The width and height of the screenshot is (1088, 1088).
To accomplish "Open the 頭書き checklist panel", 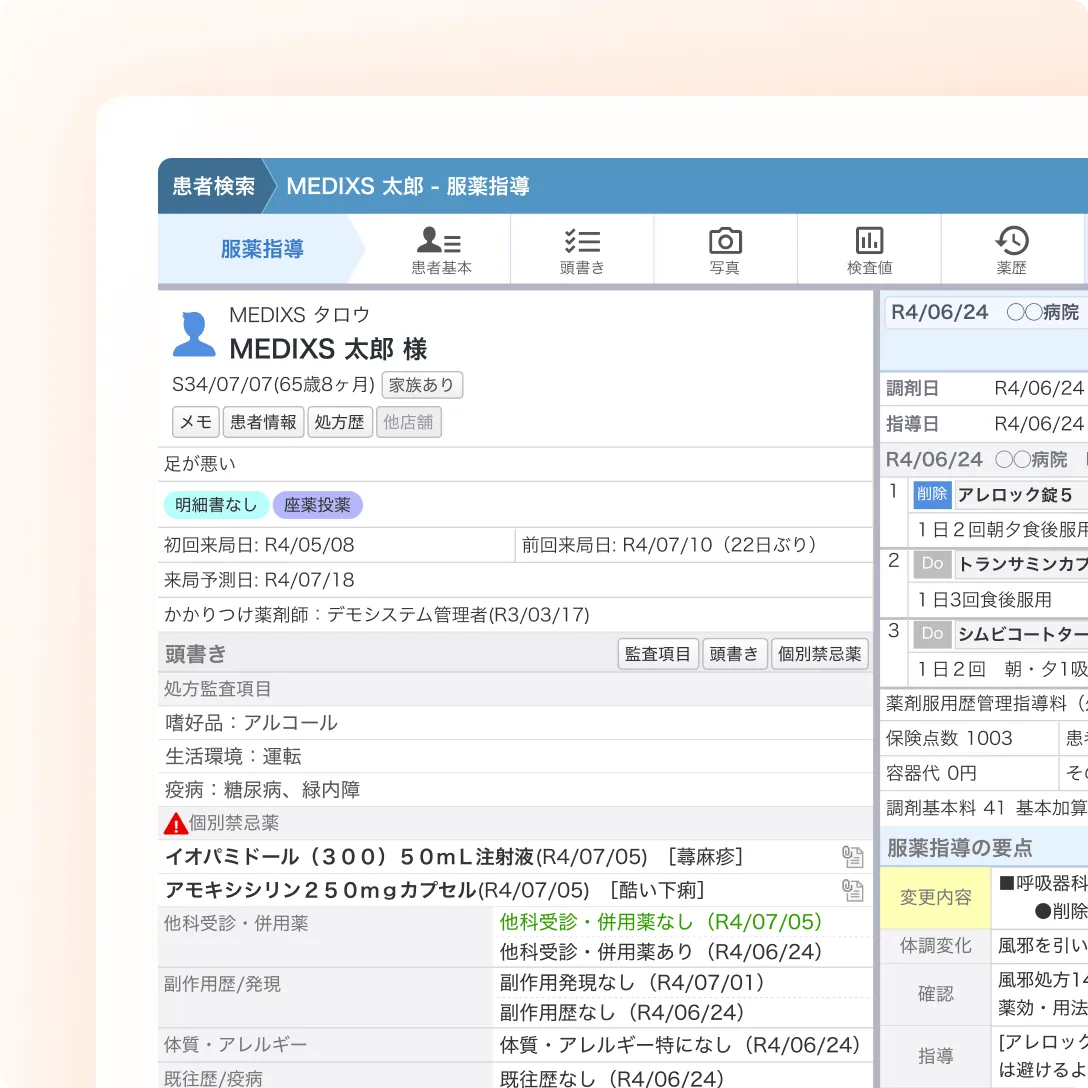I will 582,248.
